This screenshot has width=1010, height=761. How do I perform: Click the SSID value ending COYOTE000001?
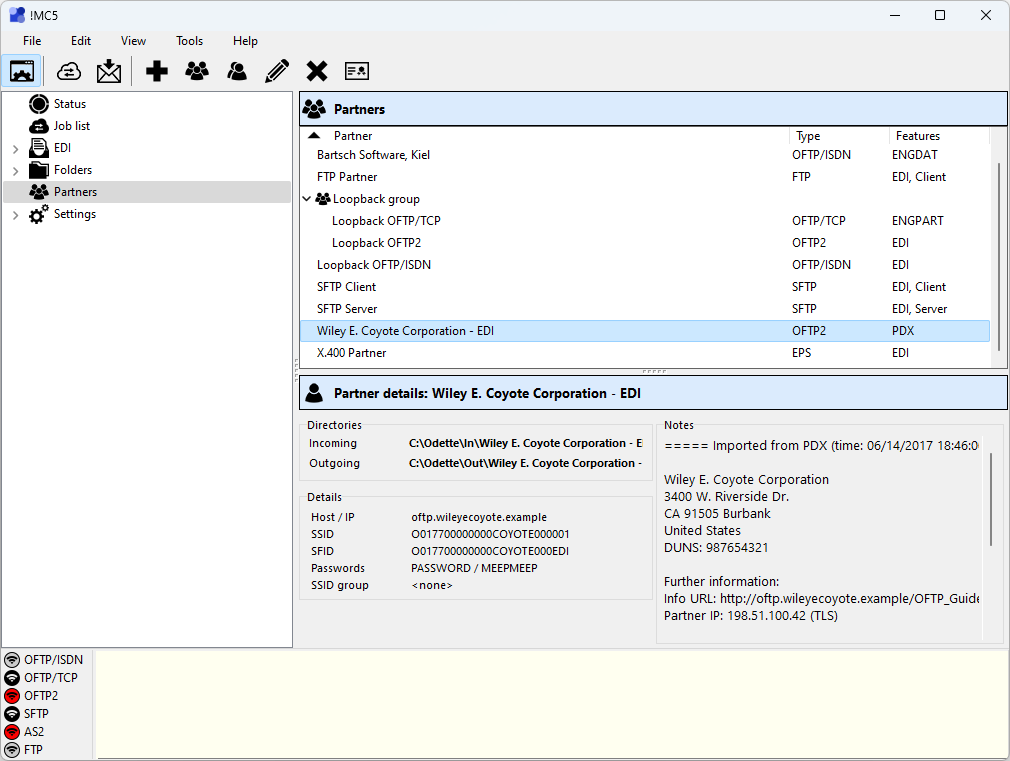pos(490,534)
